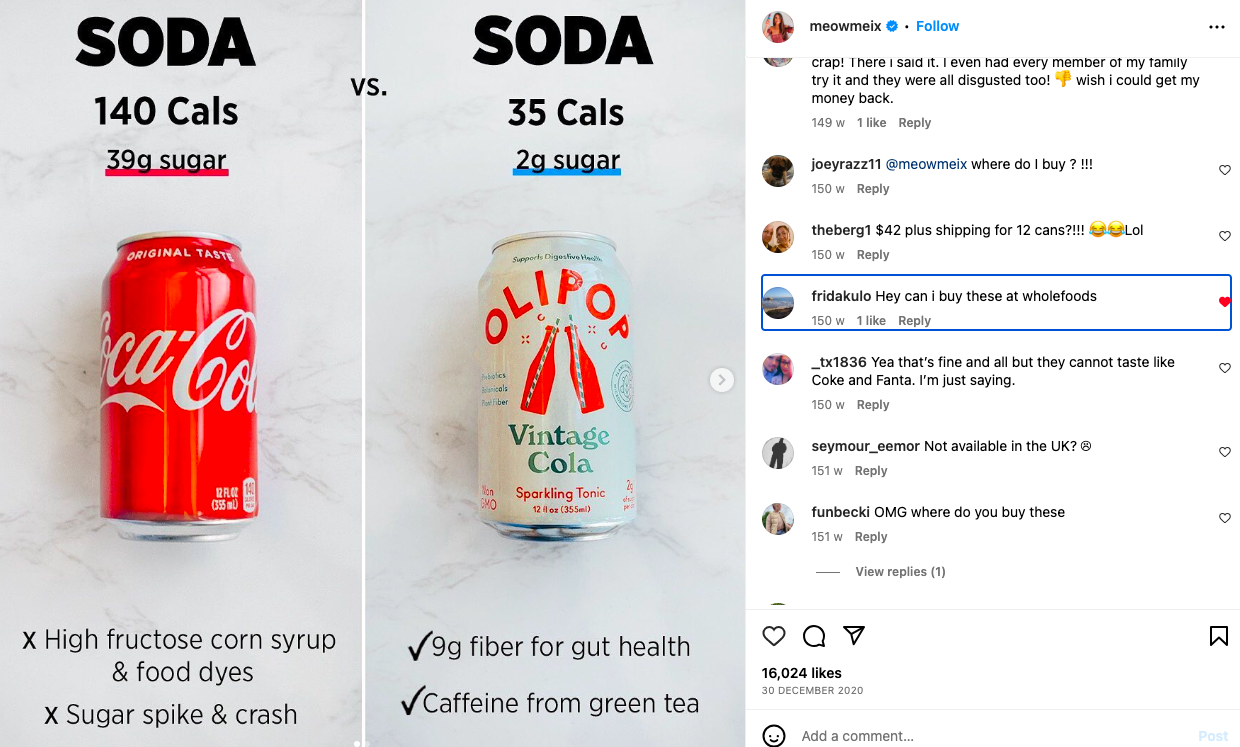Like theberg1's comment heart

point(1225,236)
